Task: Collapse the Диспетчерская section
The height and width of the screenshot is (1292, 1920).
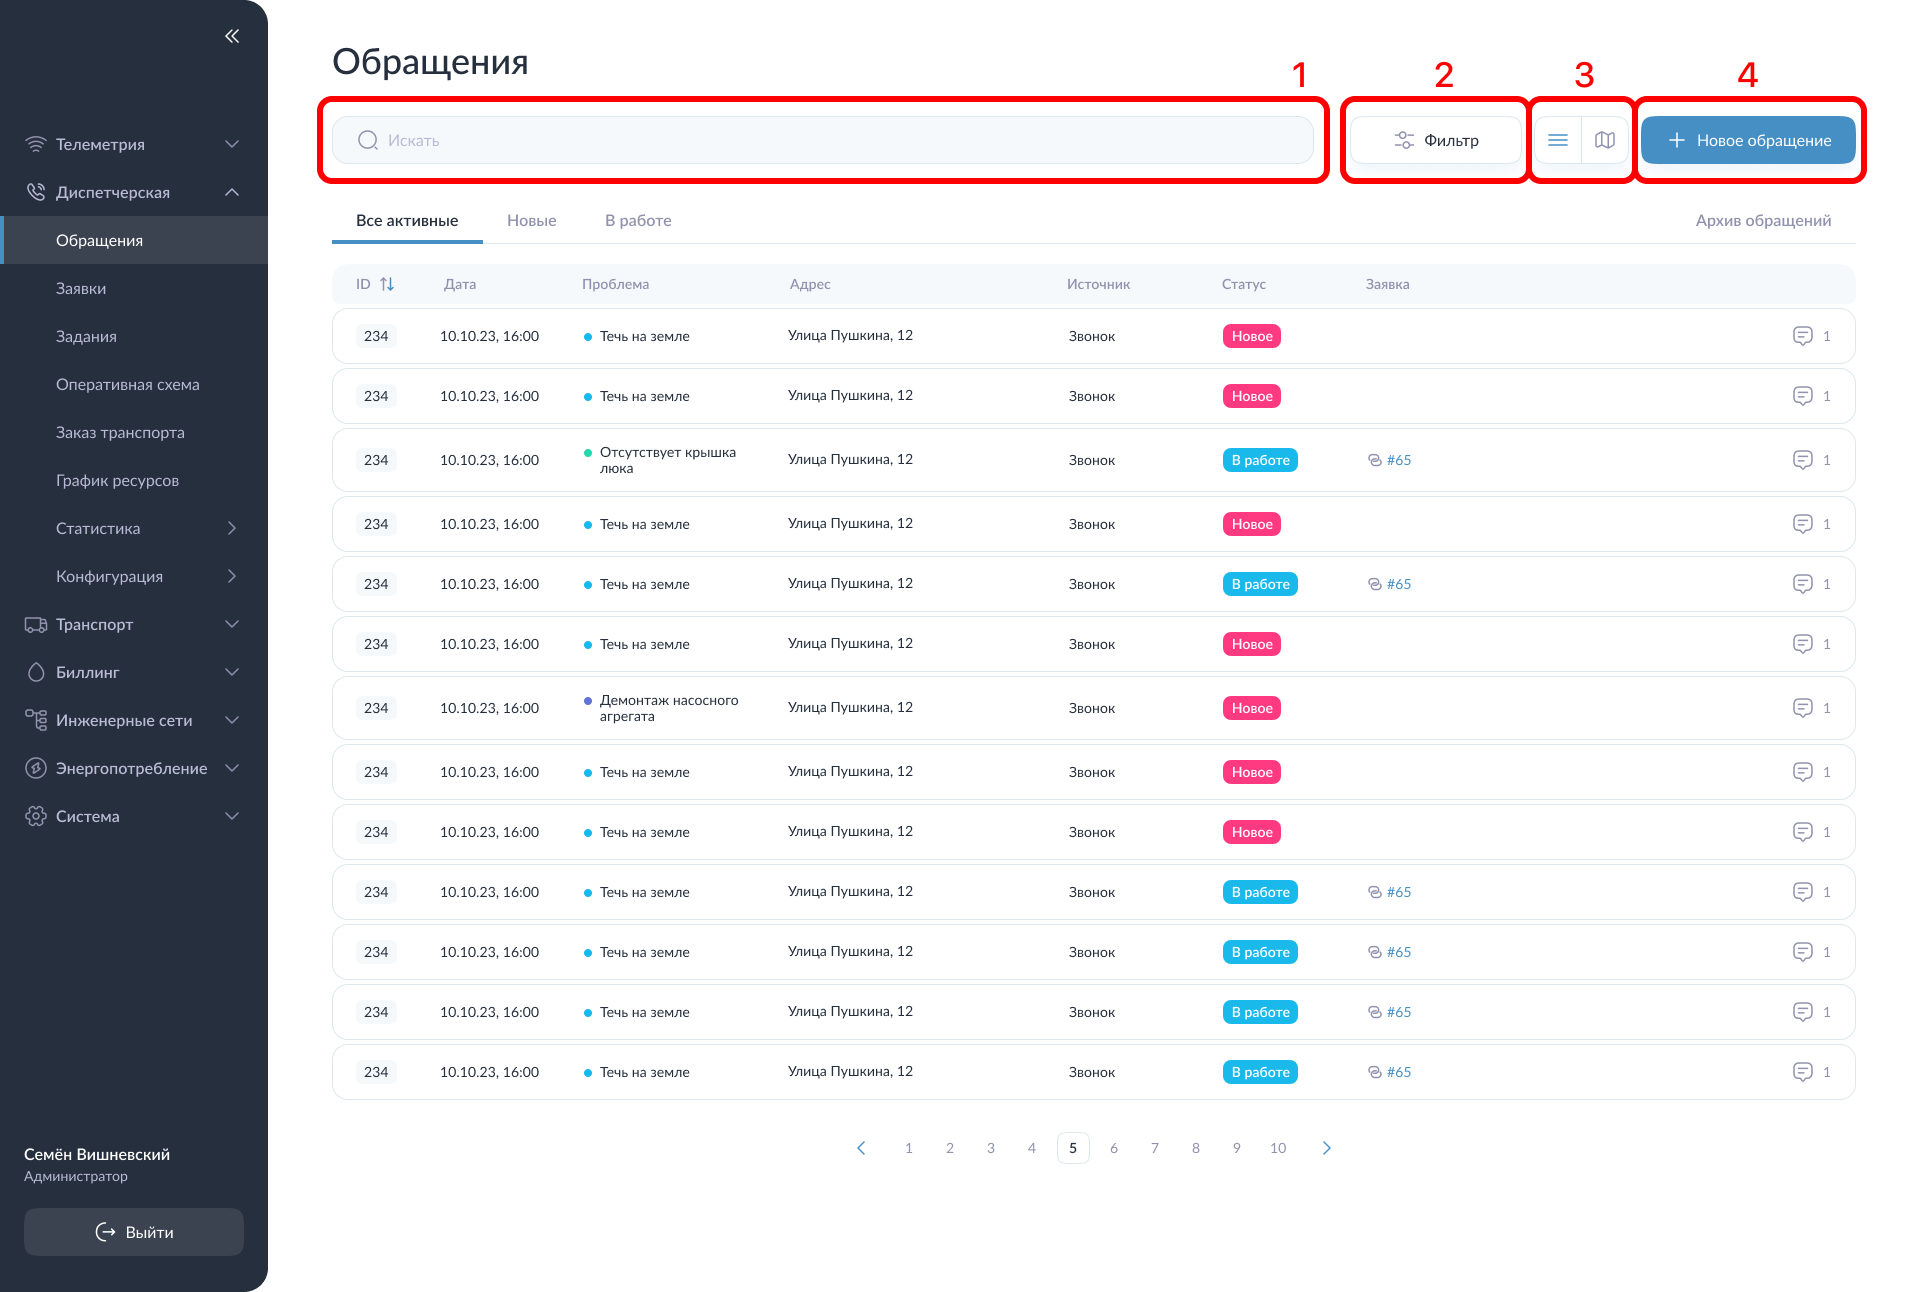Action: coord(232,192)
